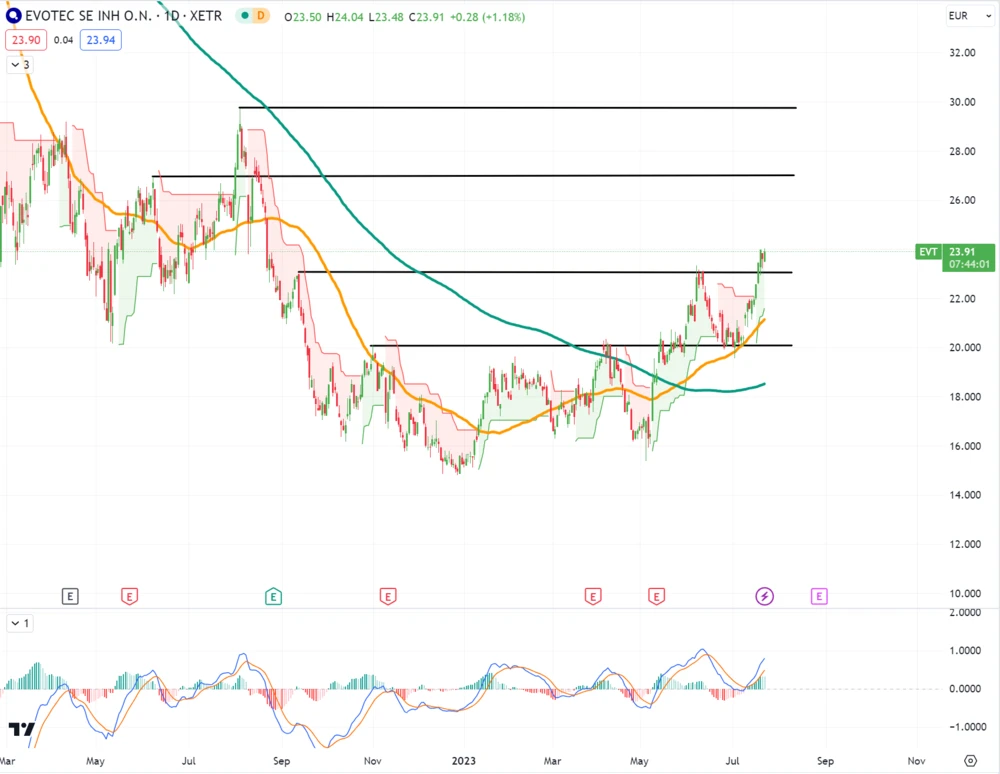This screenshot has width=1000, height=774.
Task: Click the gray E marker at far left
Action: [x=70, y=596]
